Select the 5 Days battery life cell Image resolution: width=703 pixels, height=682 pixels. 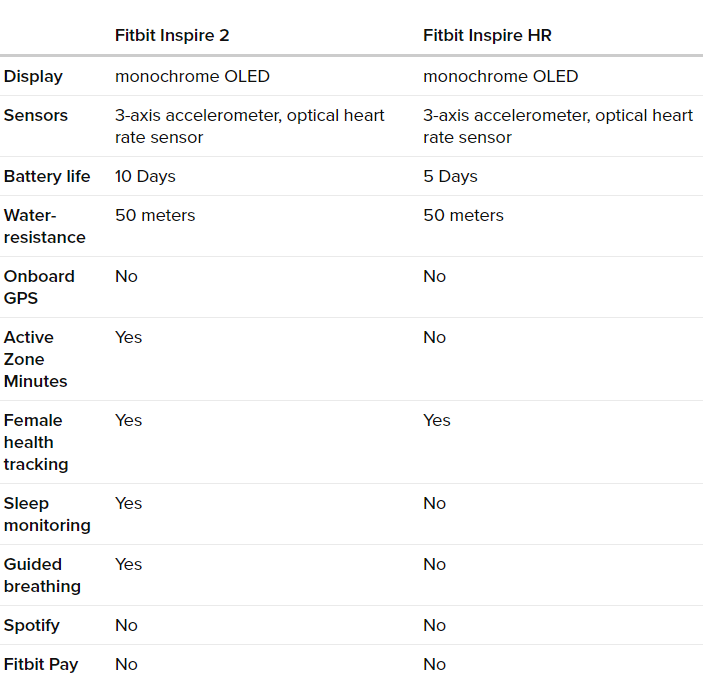coord(450,176)
